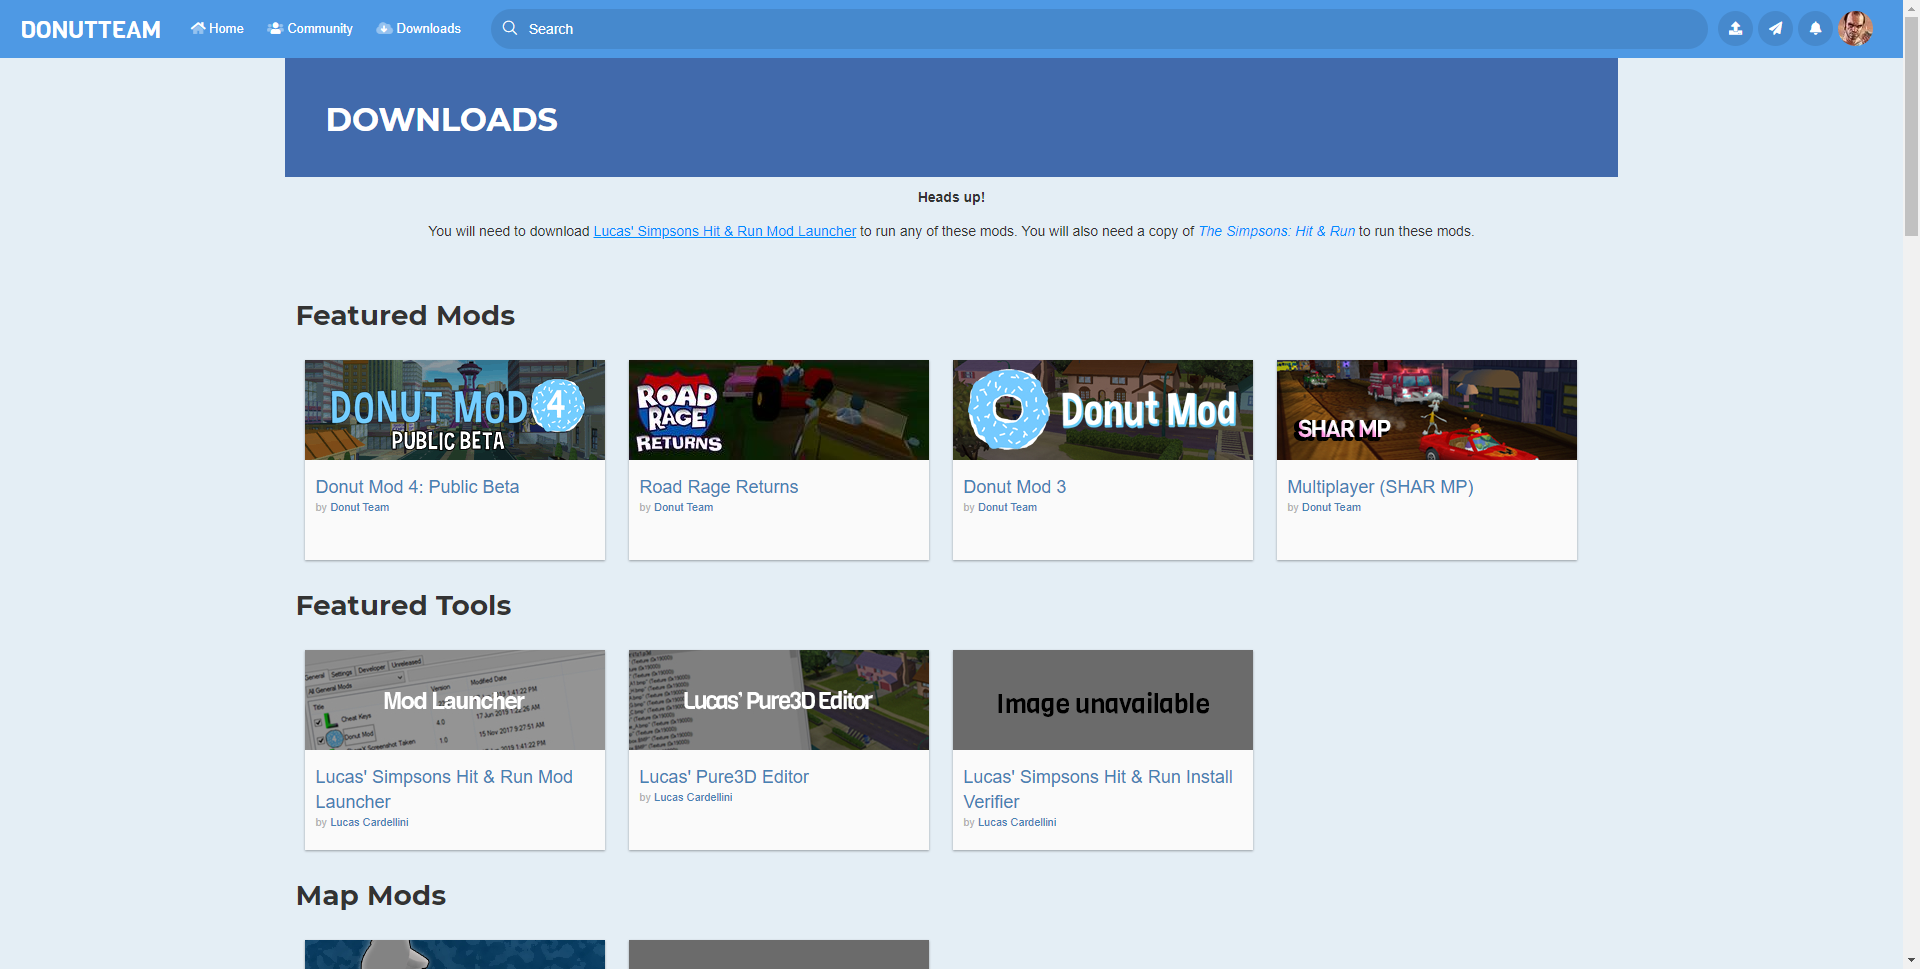Open the Downloads nav item
The image size is (1920, 969).
[x=419, y=28]
